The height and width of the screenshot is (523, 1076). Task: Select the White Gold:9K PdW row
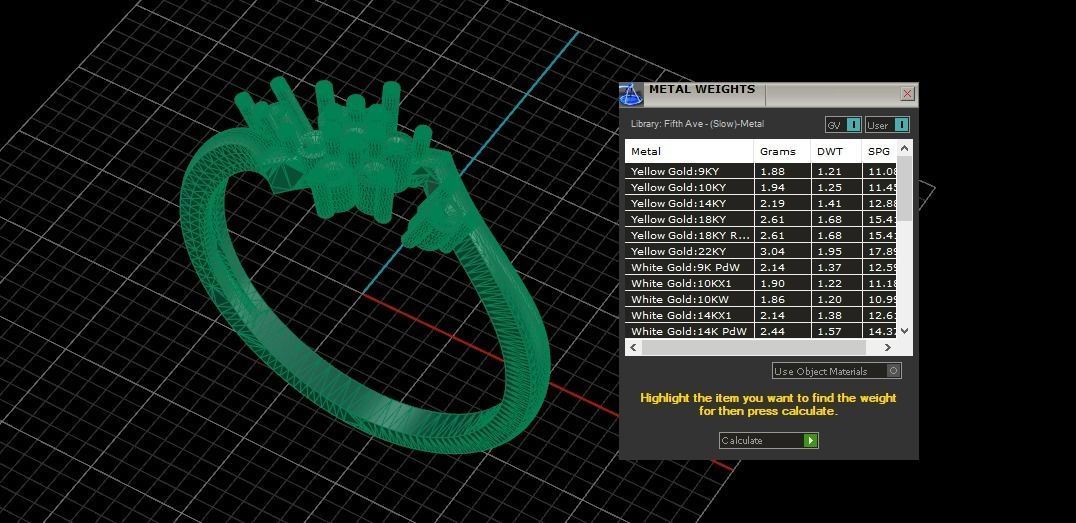point(760,268)
